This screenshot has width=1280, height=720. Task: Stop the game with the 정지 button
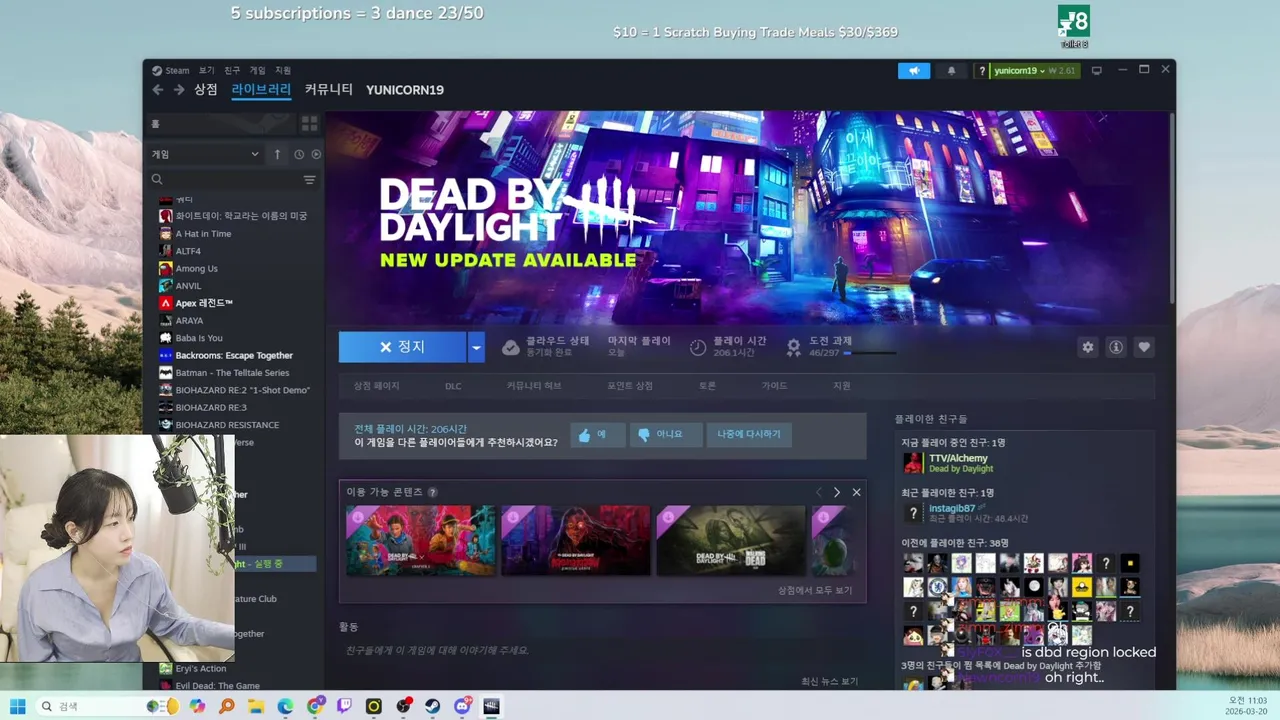[402, 347]
